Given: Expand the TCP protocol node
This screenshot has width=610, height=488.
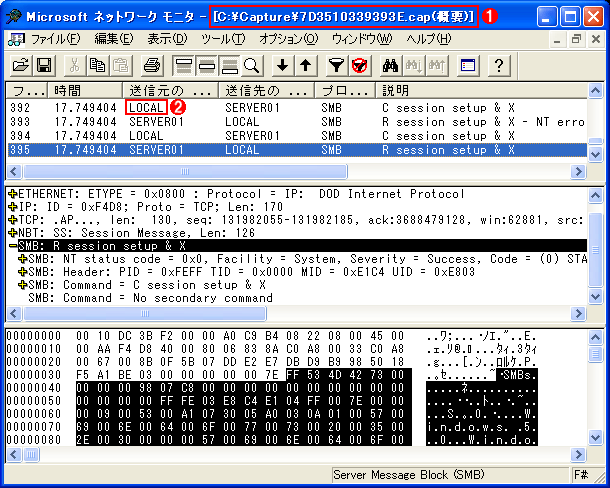Looking at the screenshot, I should point(12,220).
